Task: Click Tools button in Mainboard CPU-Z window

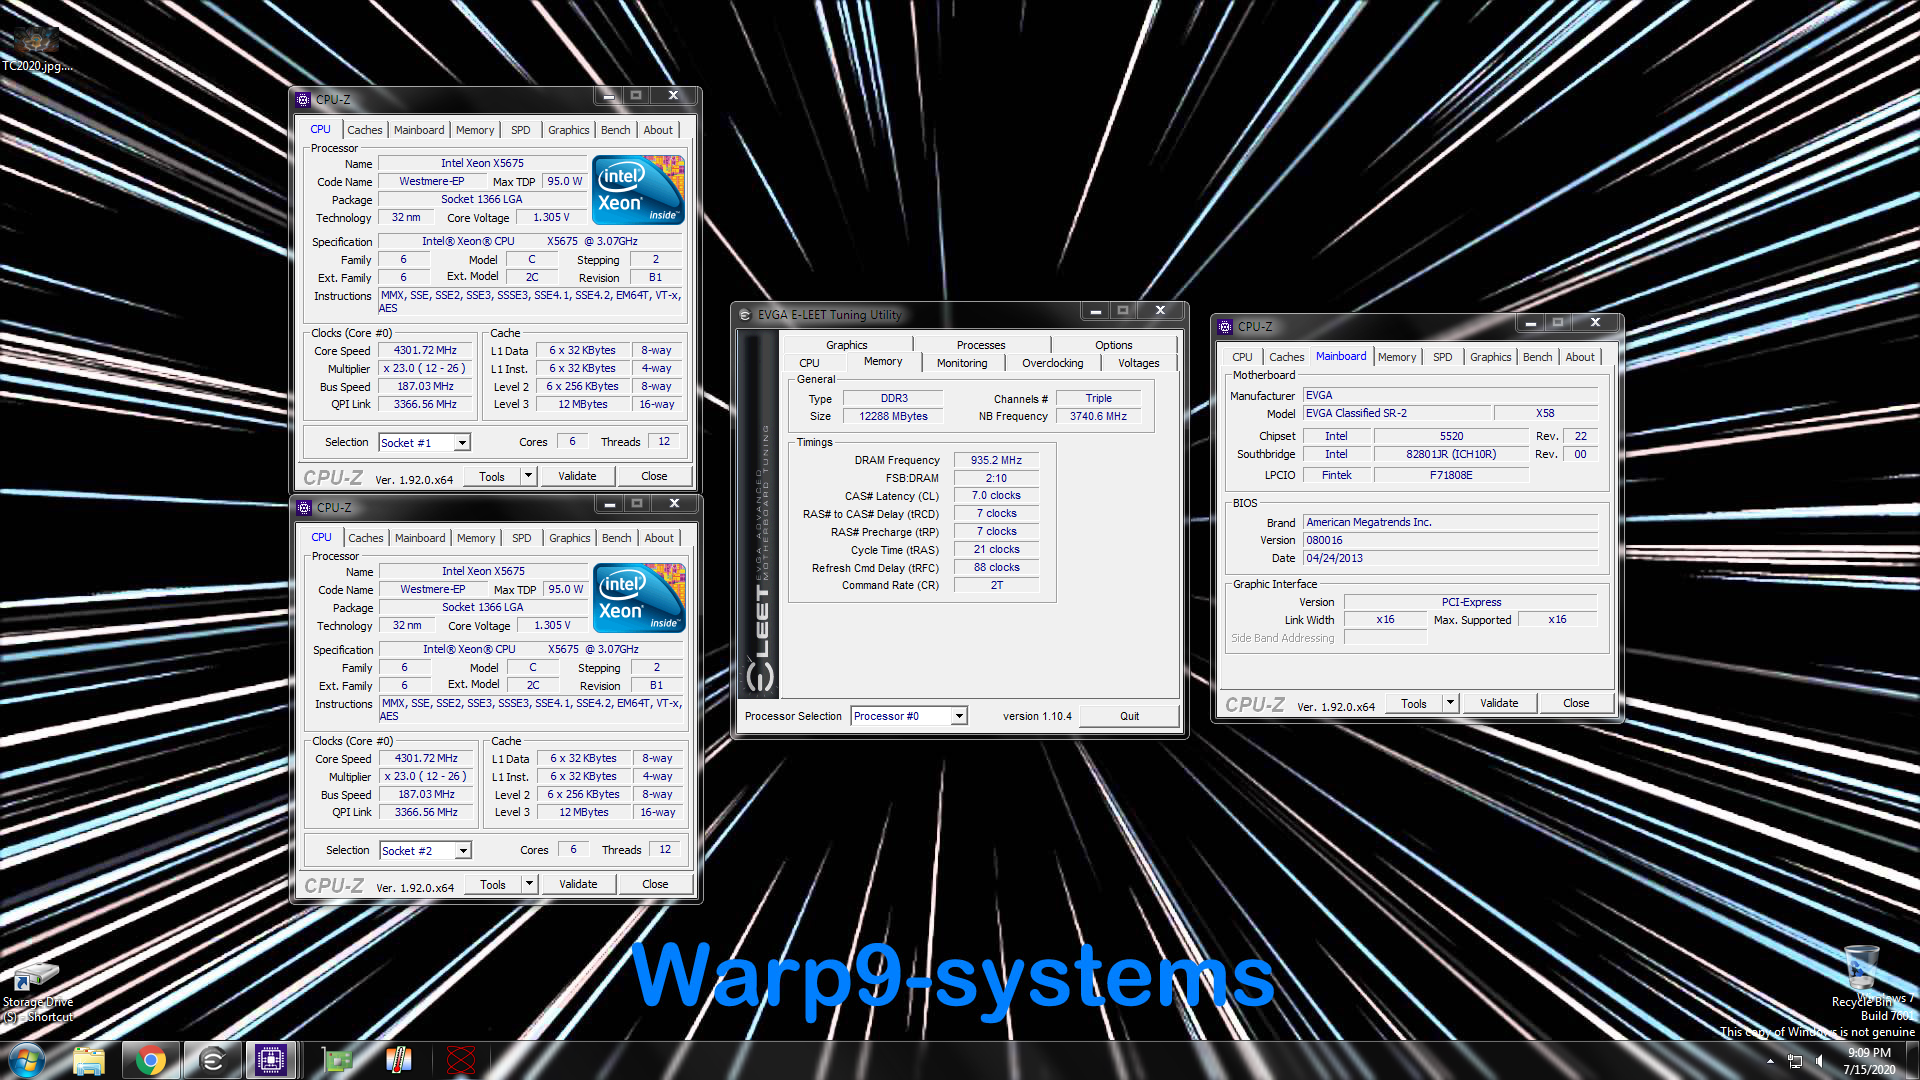Action: pos(1414,703)
